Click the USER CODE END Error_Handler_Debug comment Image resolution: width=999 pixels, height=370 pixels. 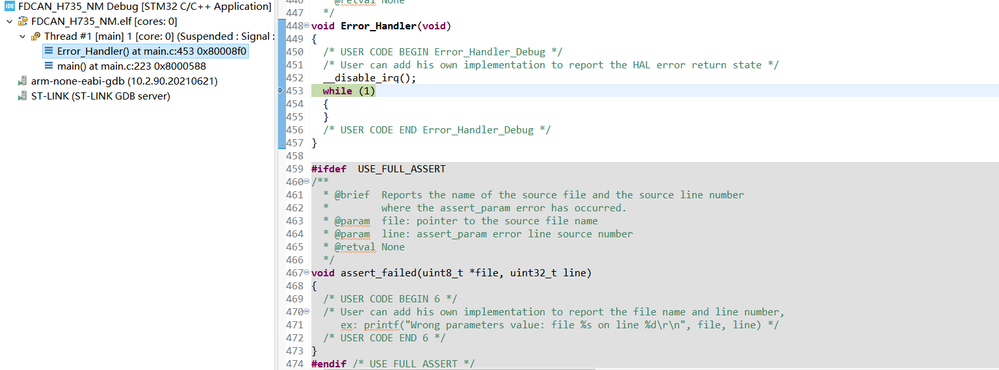coord(436,130)
